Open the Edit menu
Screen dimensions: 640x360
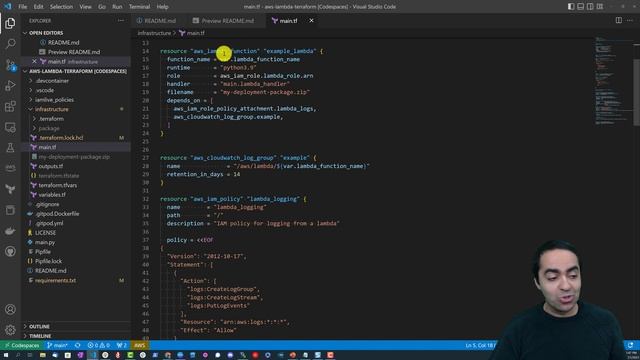click(x=38, y=7)
